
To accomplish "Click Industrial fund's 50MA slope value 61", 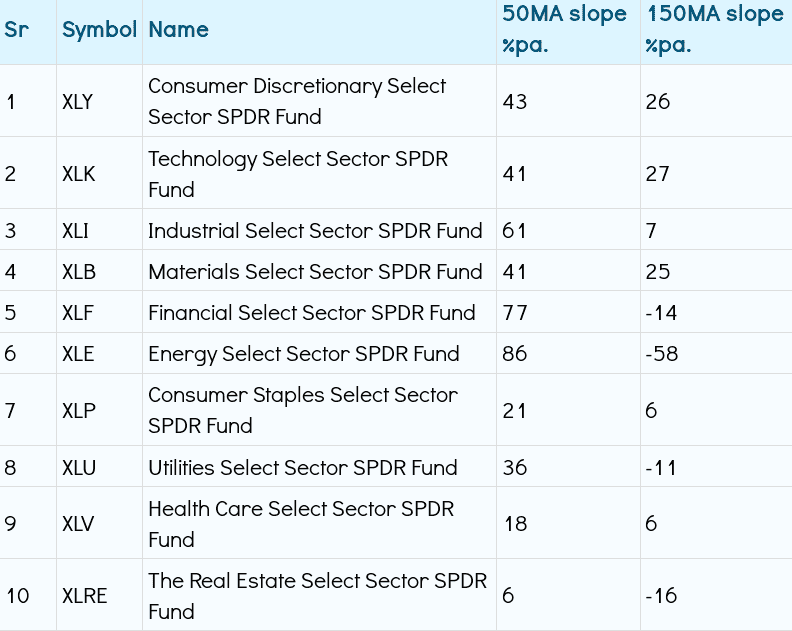I will [514, 231].
